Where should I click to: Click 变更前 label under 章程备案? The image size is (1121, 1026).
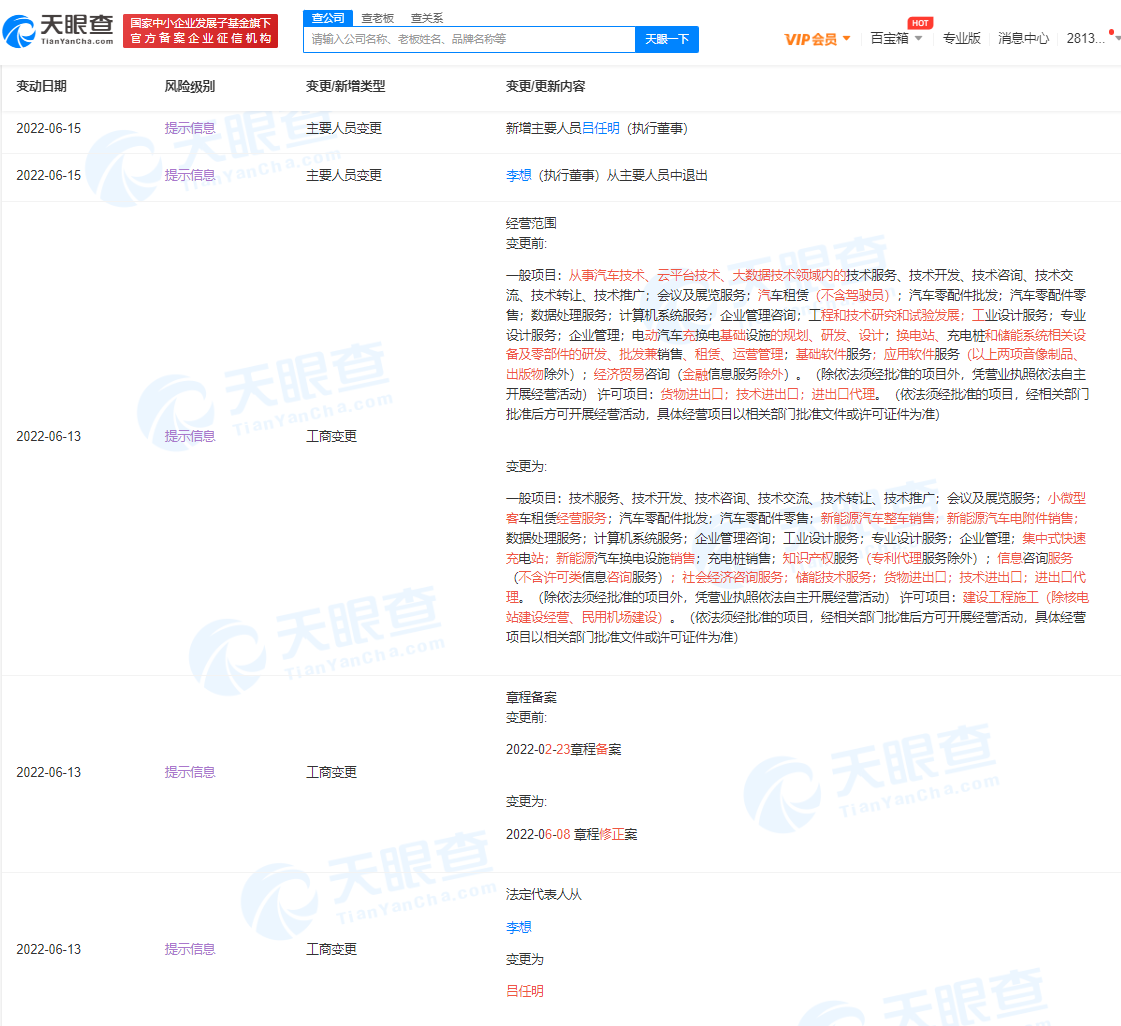[526, 718]
